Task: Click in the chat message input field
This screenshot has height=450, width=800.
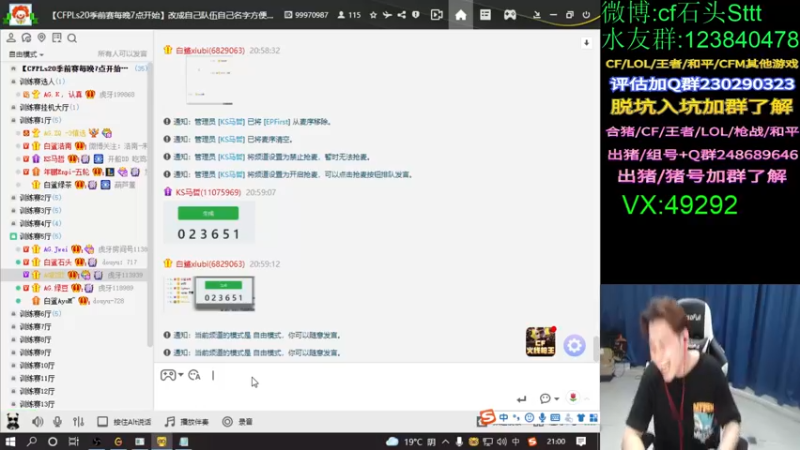Action: (x=377, y=386)
